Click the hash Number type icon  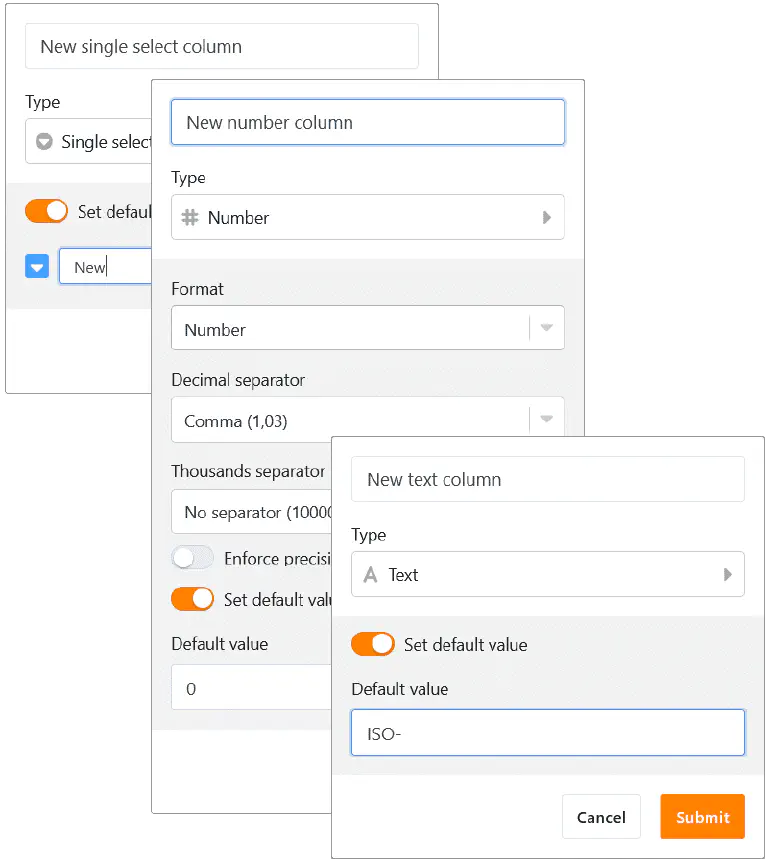(190, 218)
